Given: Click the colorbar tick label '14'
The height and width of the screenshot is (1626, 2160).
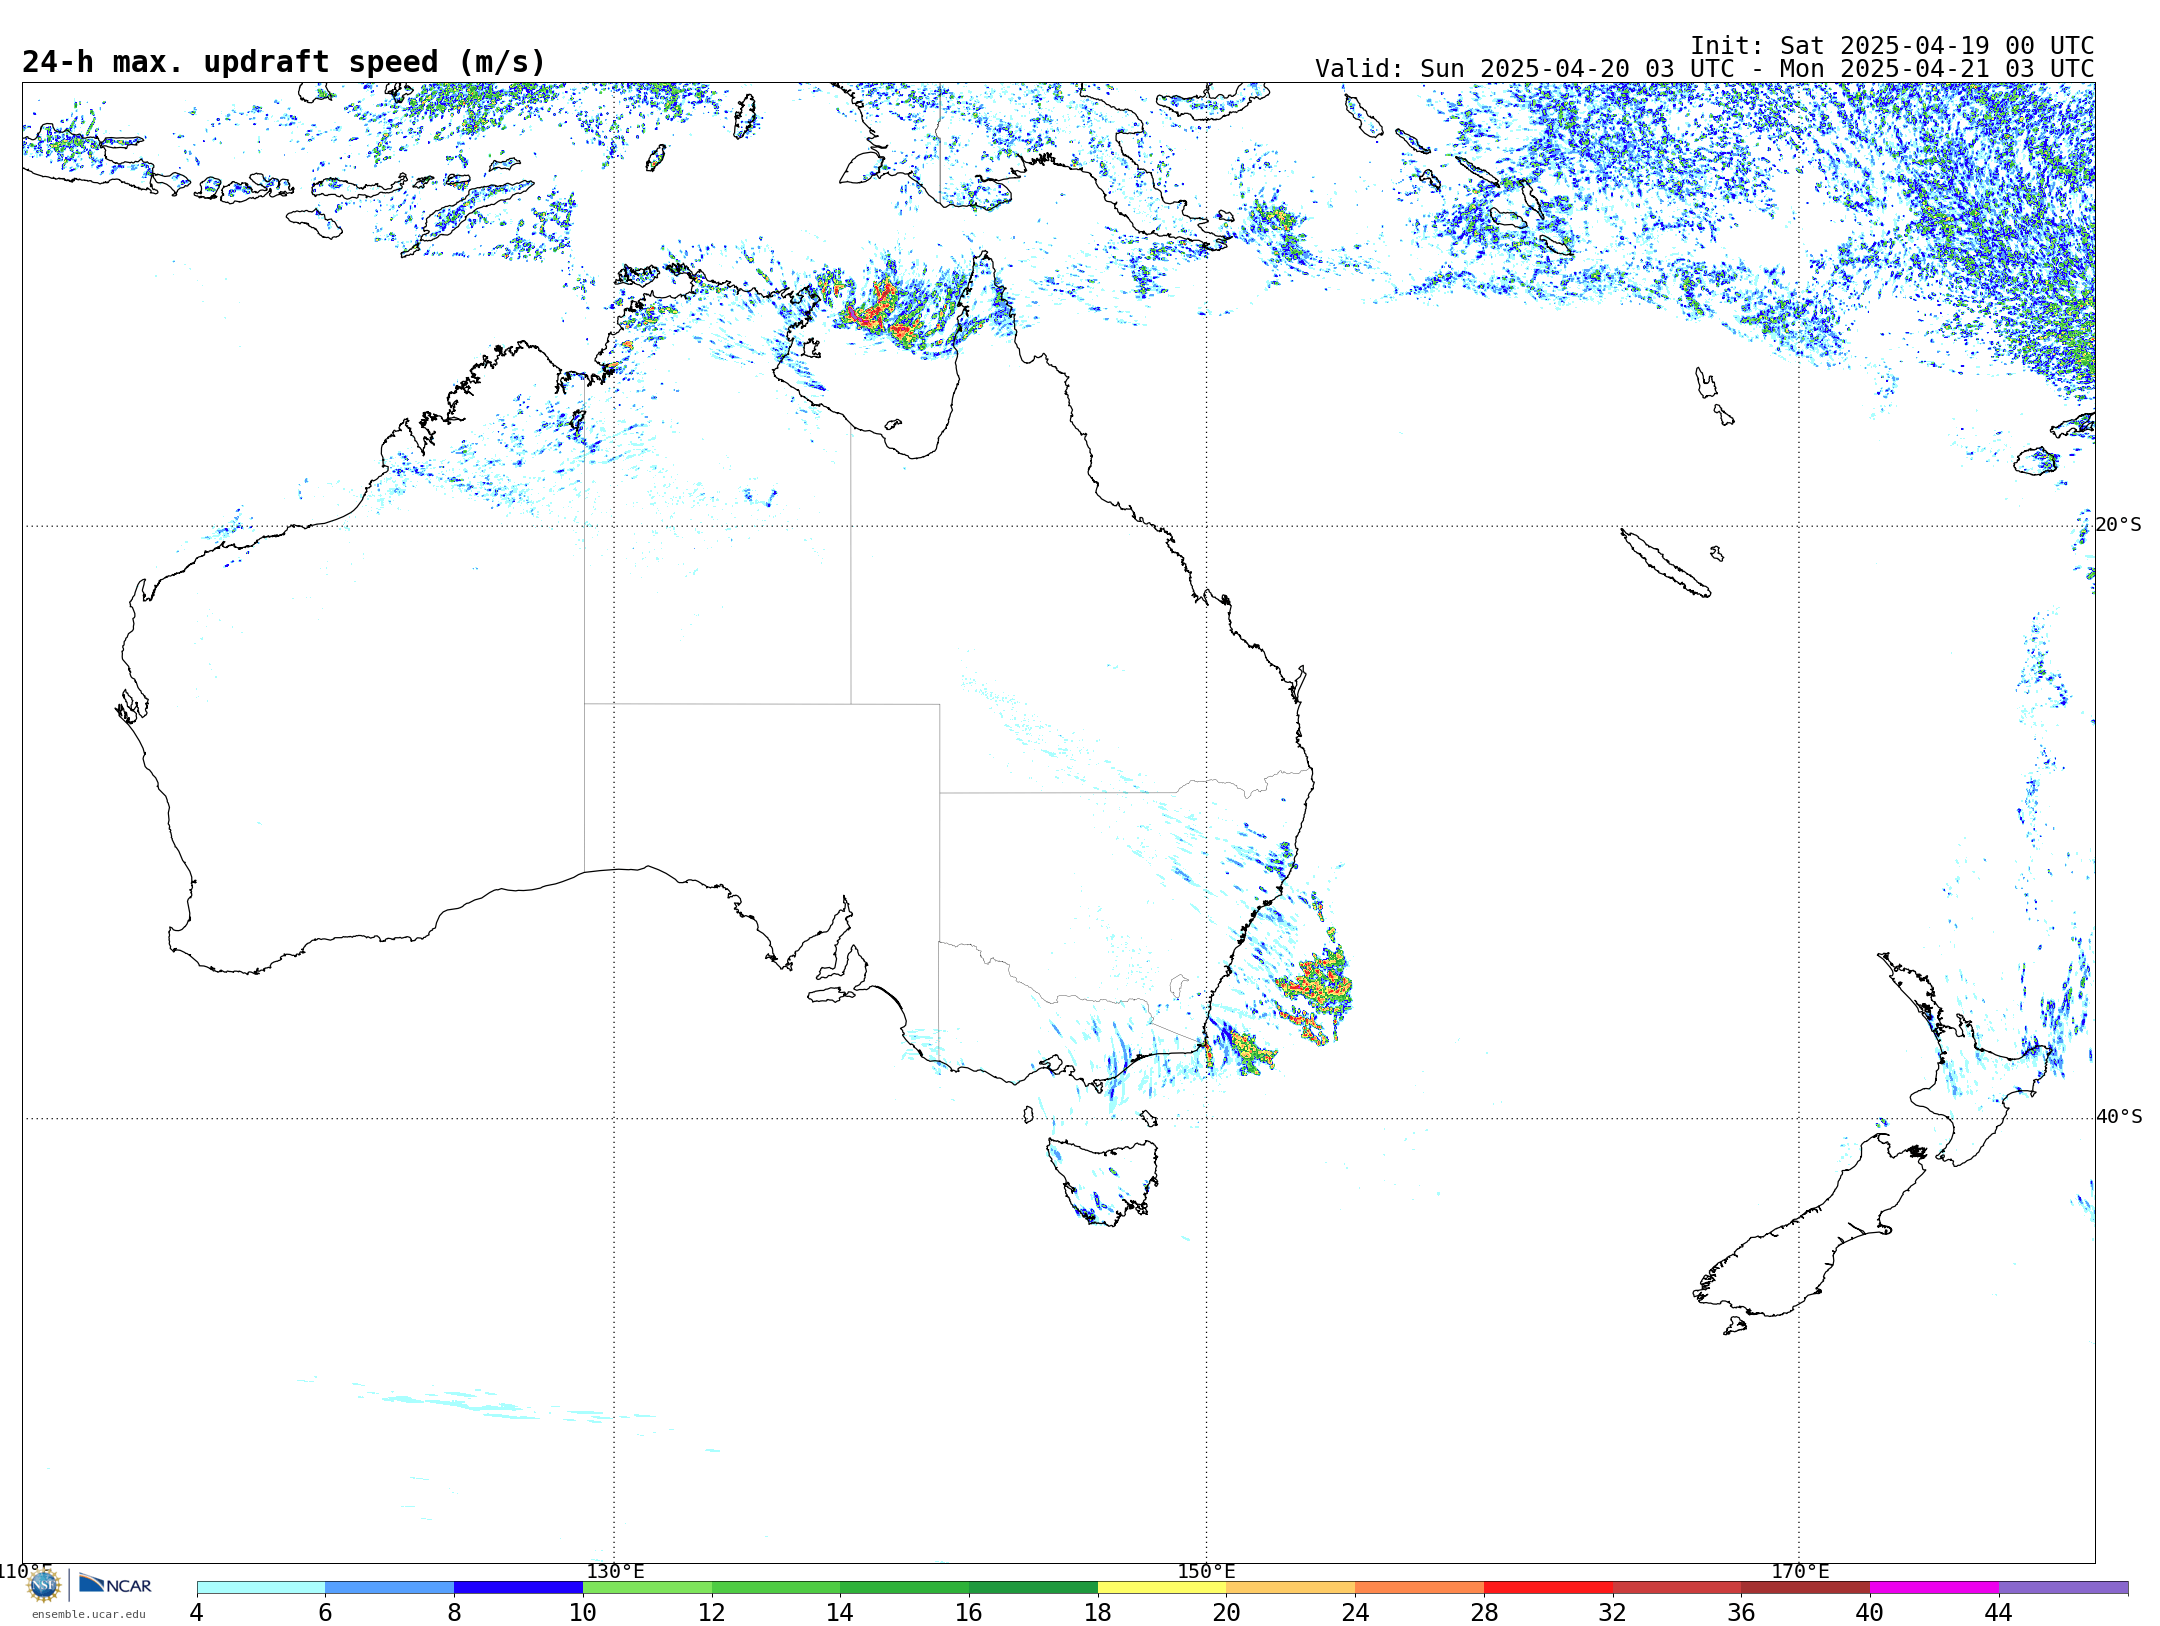Looking at the screenshot, I should [x=840, y=1613].
